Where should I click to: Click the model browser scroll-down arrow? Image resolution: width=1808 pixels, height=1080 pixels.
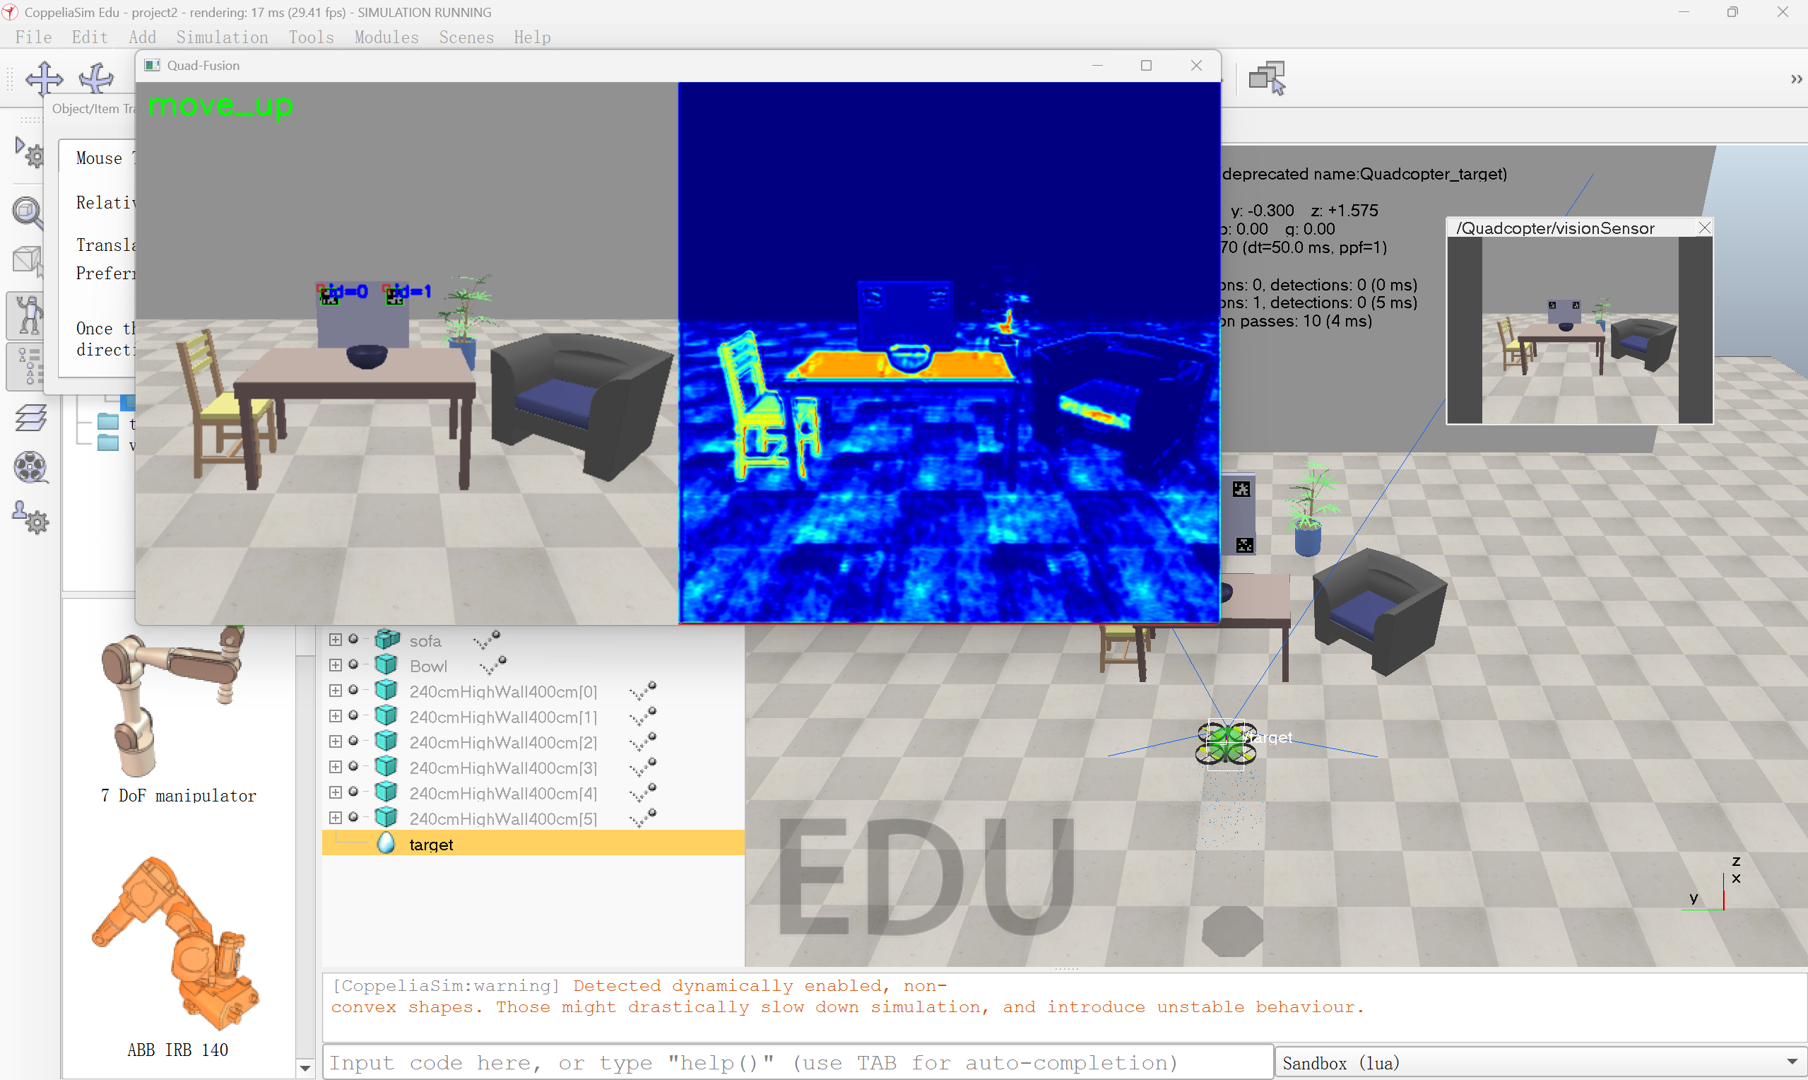click(x=305, y=1068)
